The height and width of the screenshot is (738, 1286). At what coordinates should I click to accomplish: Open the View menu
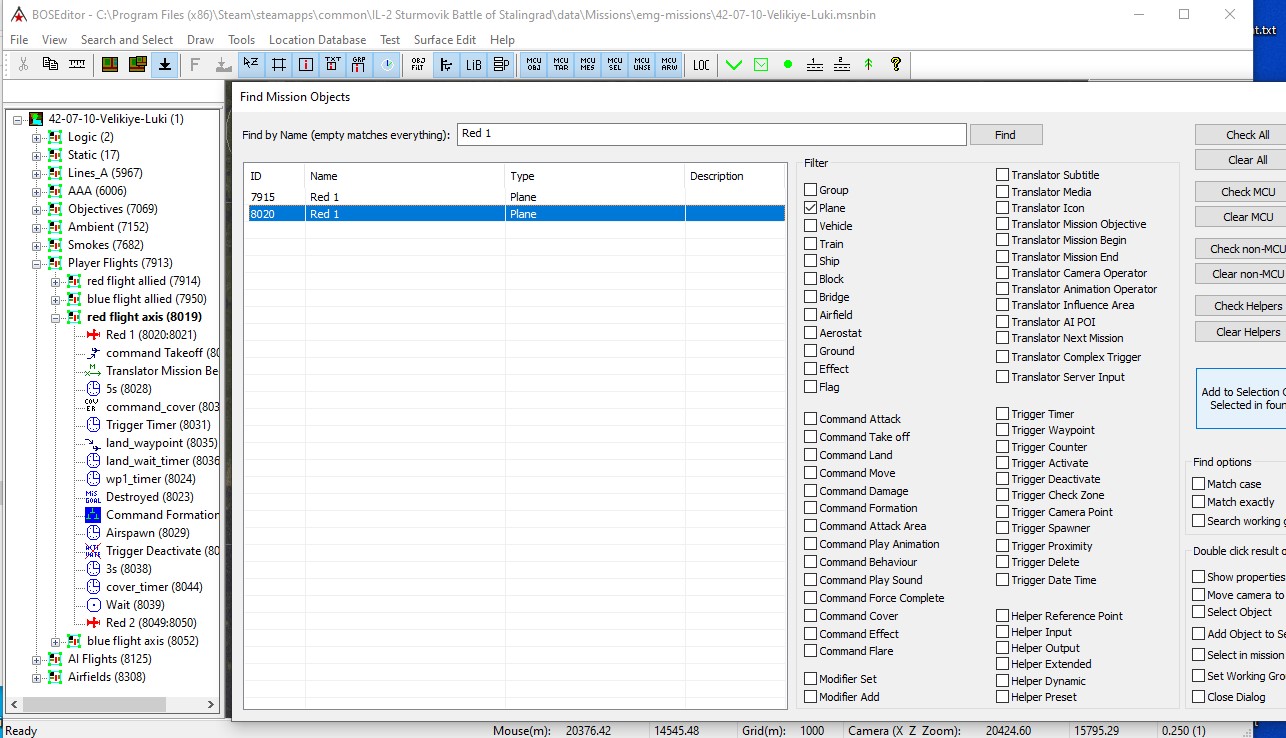coord(54,40)
